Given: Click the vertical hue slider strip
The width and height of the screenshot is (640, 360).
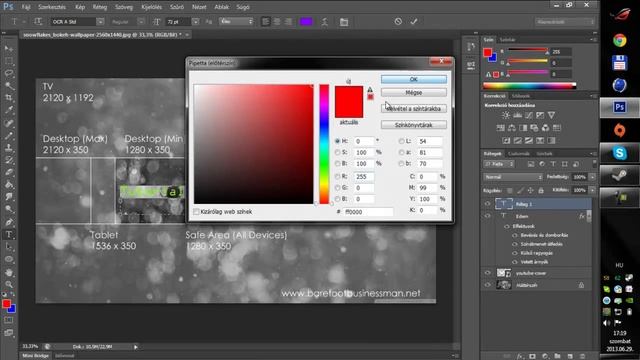Looking at the screenshot, I should (324, 144).
